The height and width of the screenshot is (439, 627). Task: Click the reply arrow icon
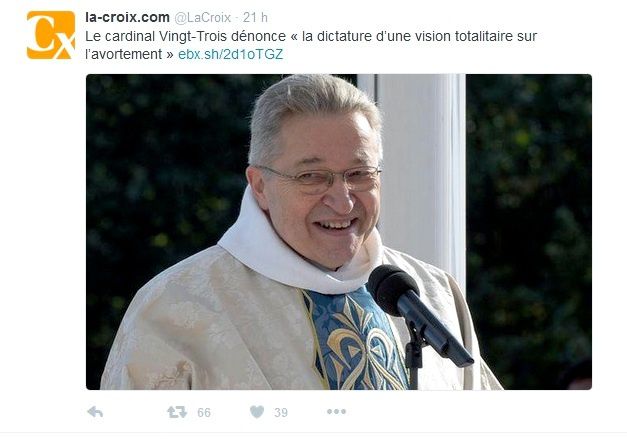click(x=95, y=411)
